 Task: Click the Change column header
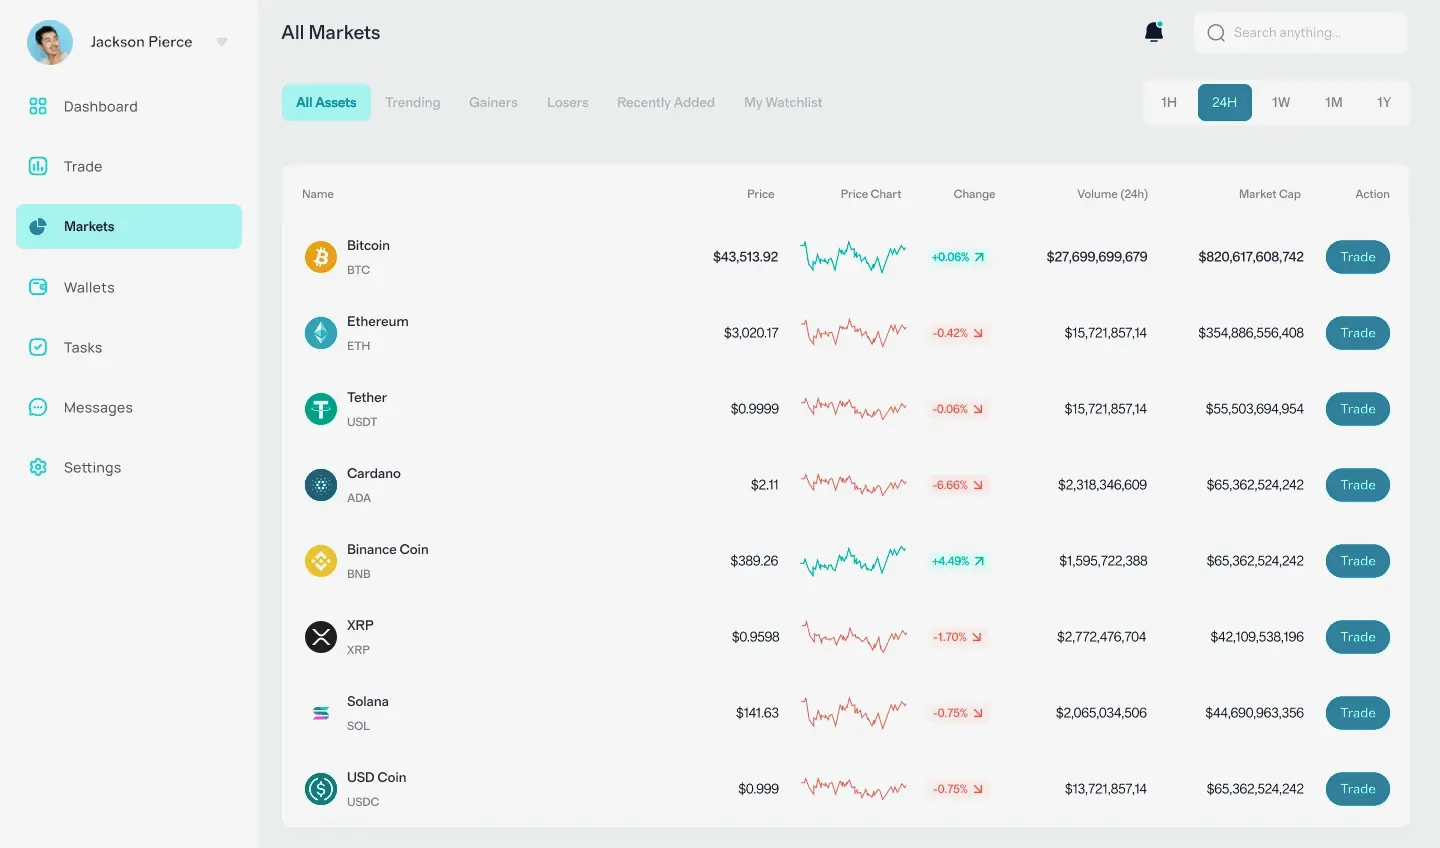(974, 194)
